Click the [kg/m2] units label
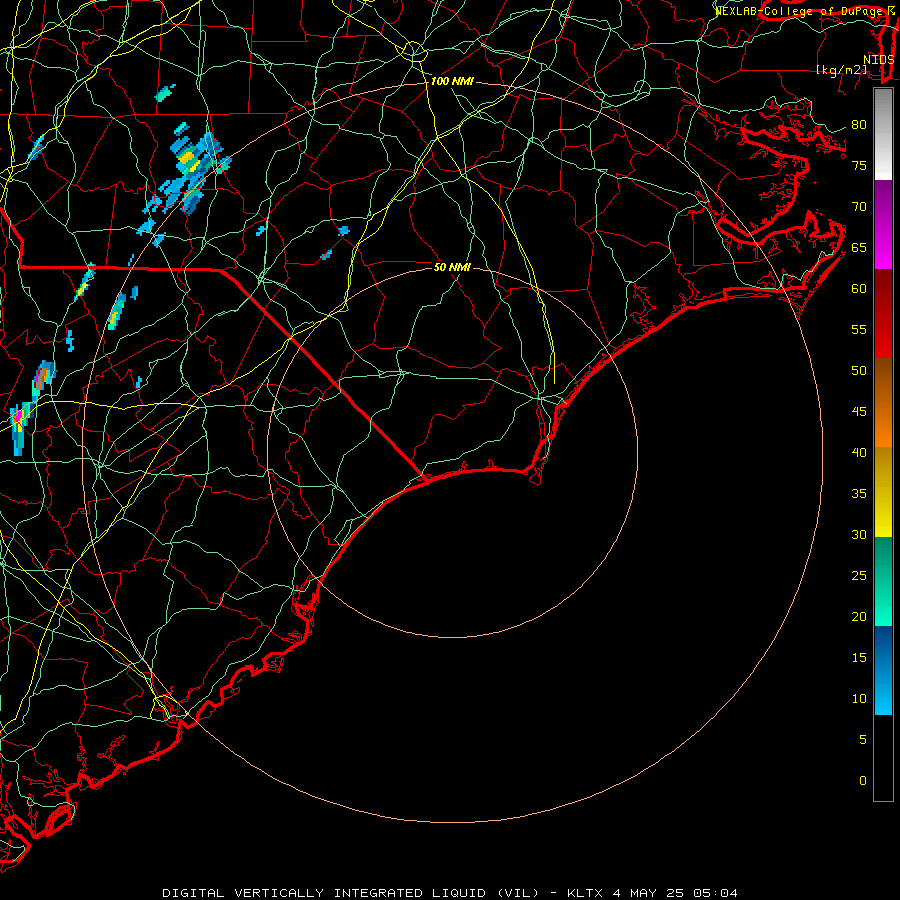Viewport: 900px width, 900px height. [x=842, y=70]
